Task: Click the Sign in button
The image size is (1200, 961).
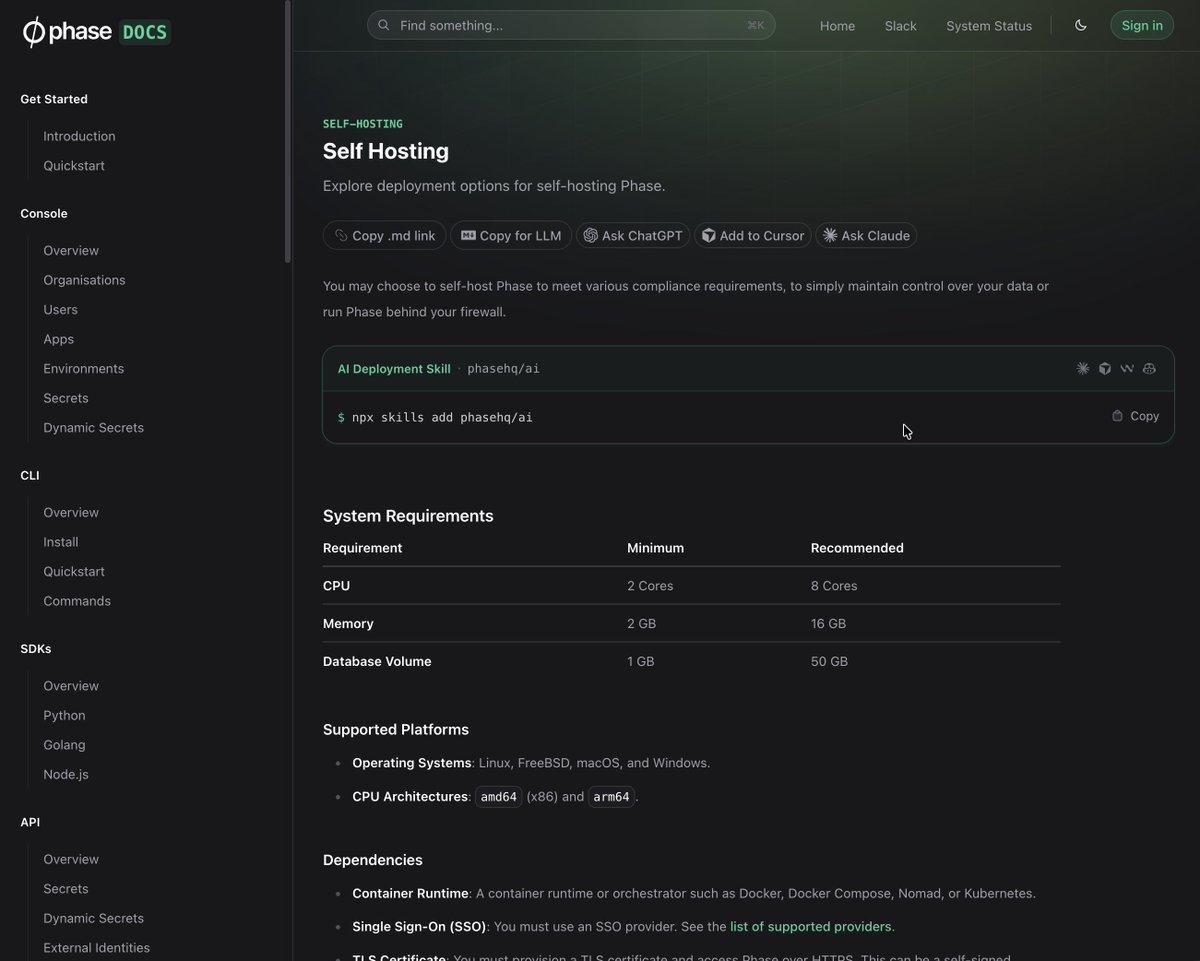Action: 1142,25
